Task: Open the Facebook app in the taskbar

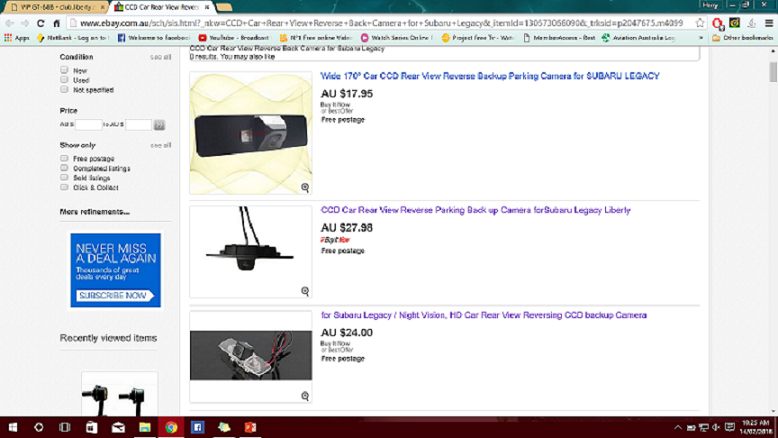Action: (x=197, y=427)
